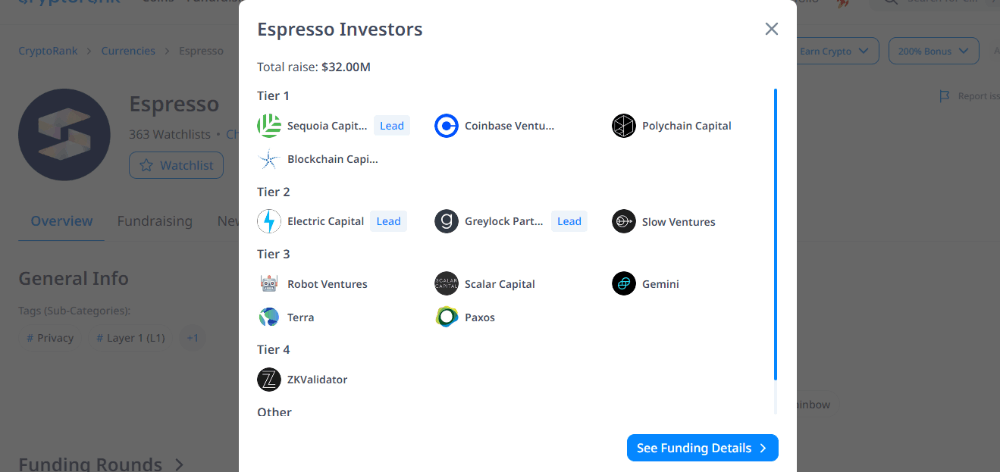
Task: Click the Blockchain Capital star icon
Action: tap(269, 159)
